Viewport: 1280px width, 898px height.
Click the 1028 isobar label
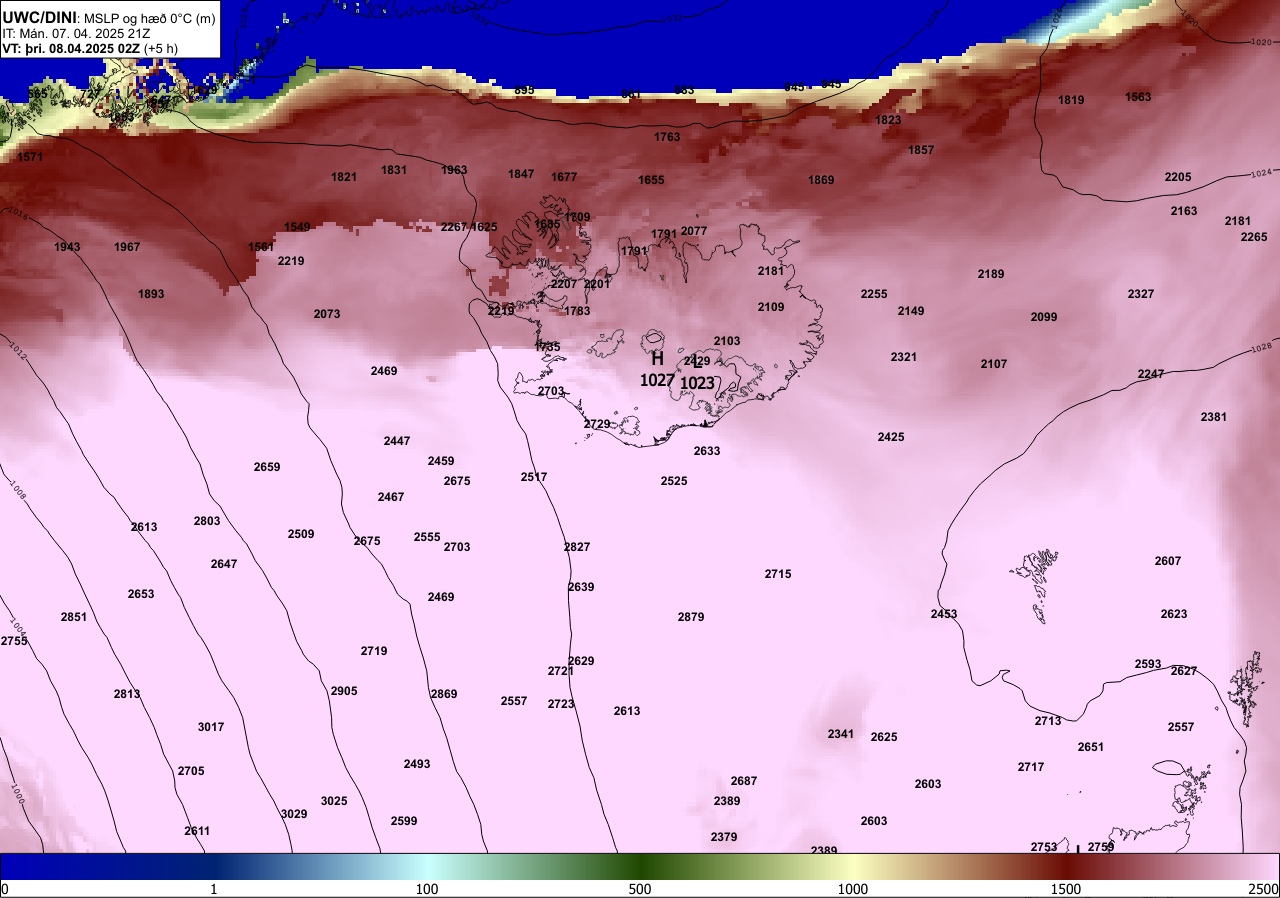1261,349
